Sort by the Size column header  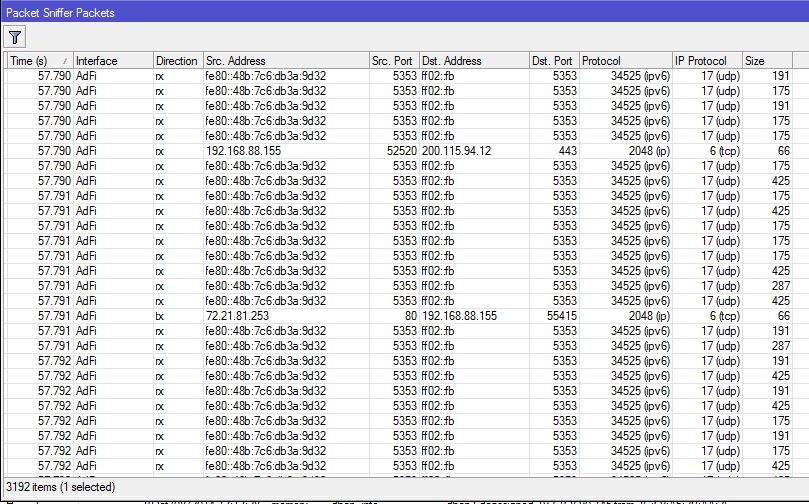point(767,60)
